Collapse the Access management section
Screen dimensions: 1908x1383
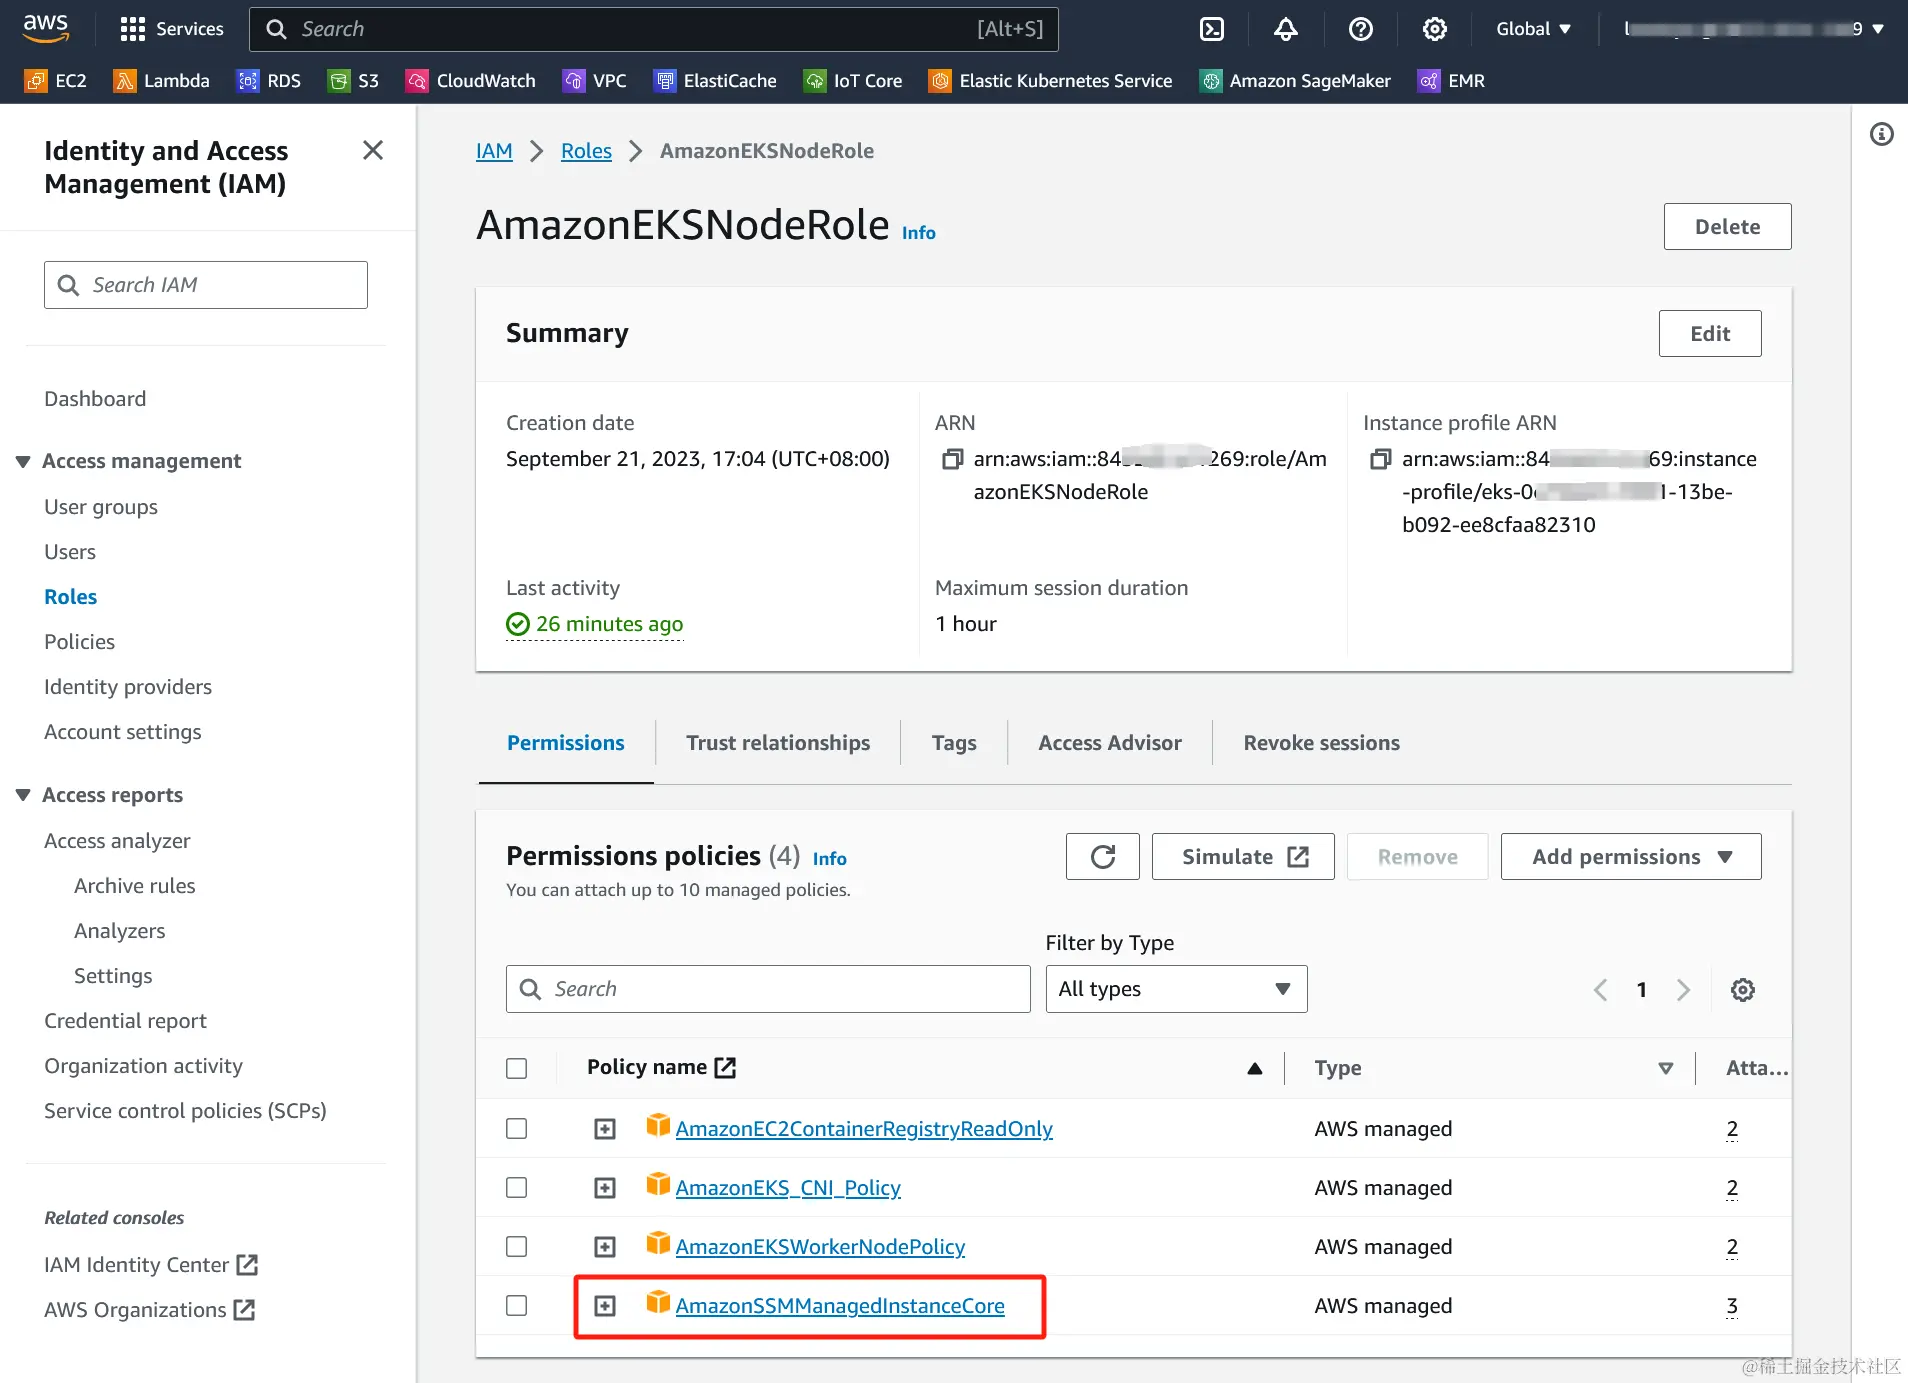coord(23,461)
